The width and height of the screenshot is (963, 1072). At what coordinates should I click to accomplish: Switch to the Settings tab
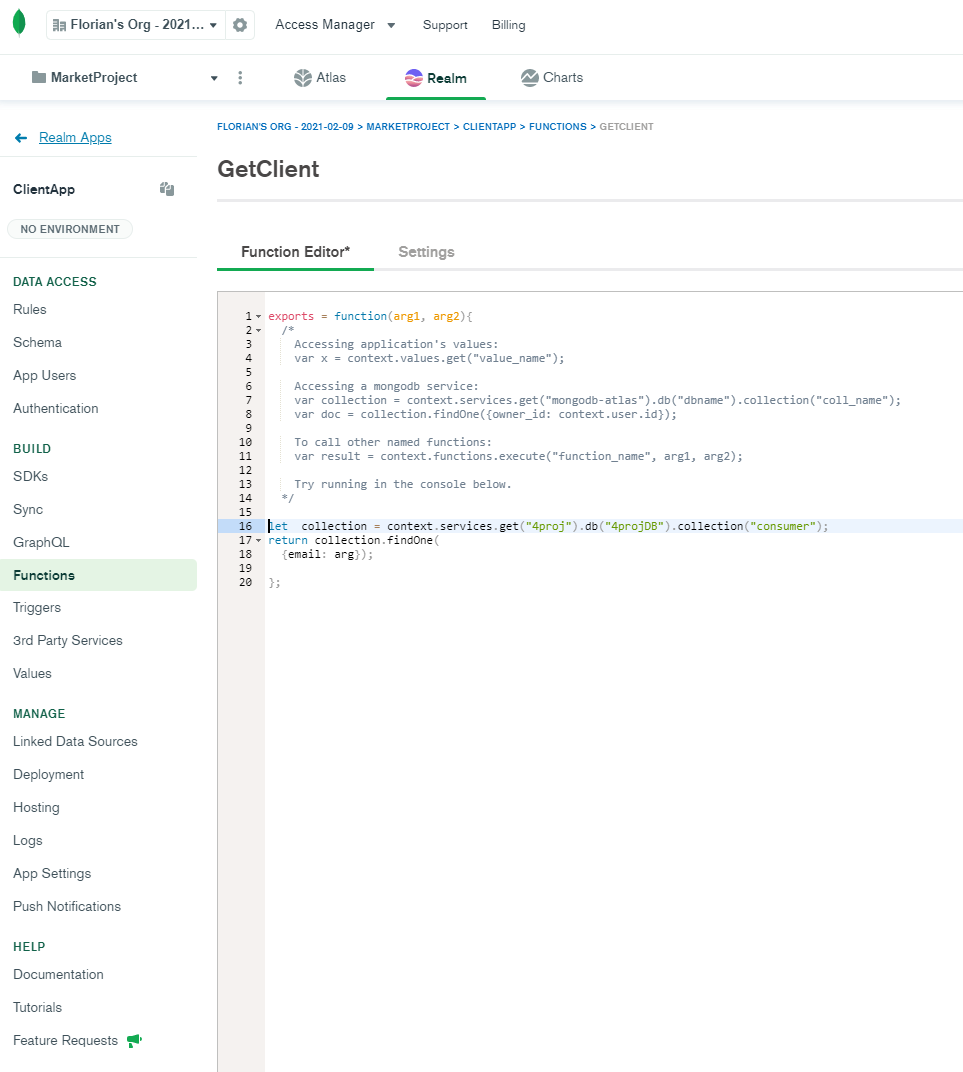coord(426,252)
